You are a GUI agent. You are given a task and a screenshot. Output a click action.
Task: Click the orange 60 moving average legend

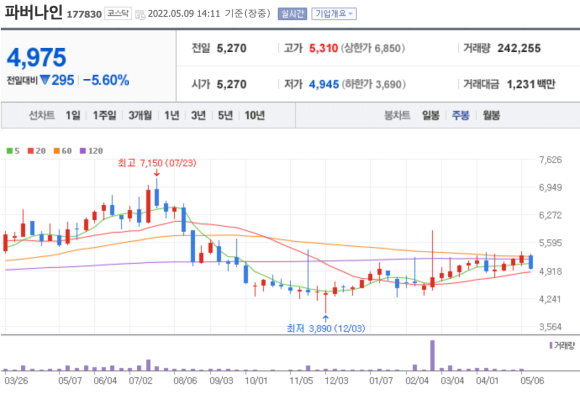(63, 151)
